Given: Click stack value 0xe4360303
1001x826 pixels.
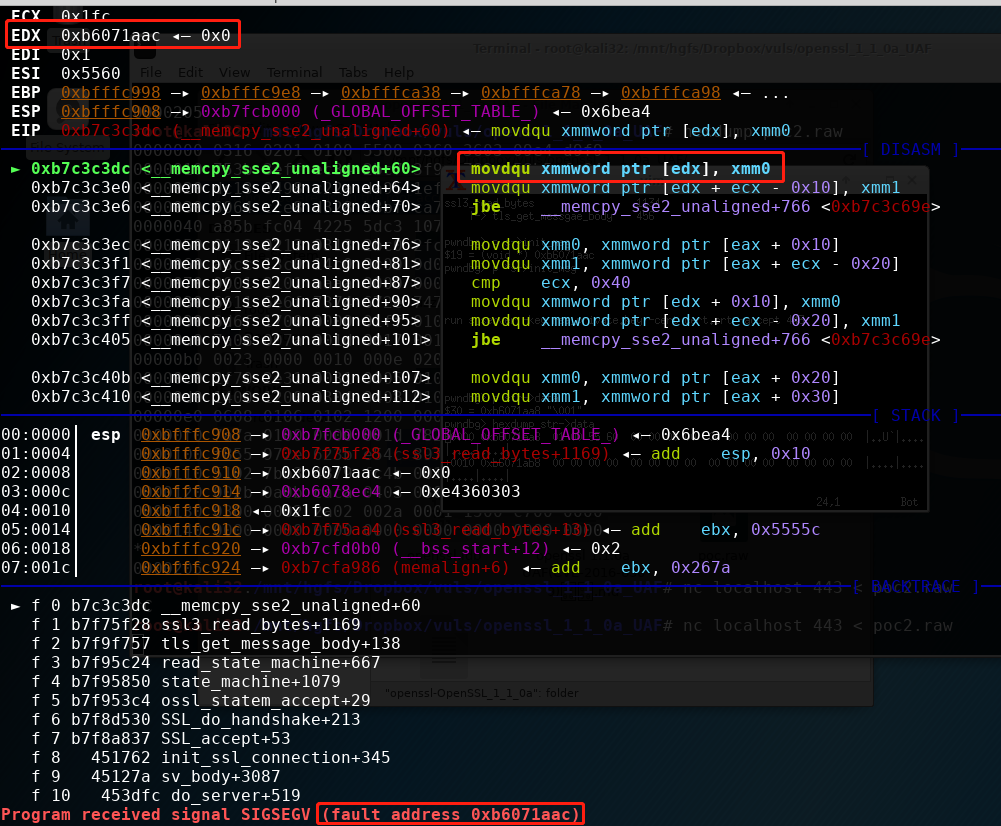Looking at the screenshot, I should (470, 492).
